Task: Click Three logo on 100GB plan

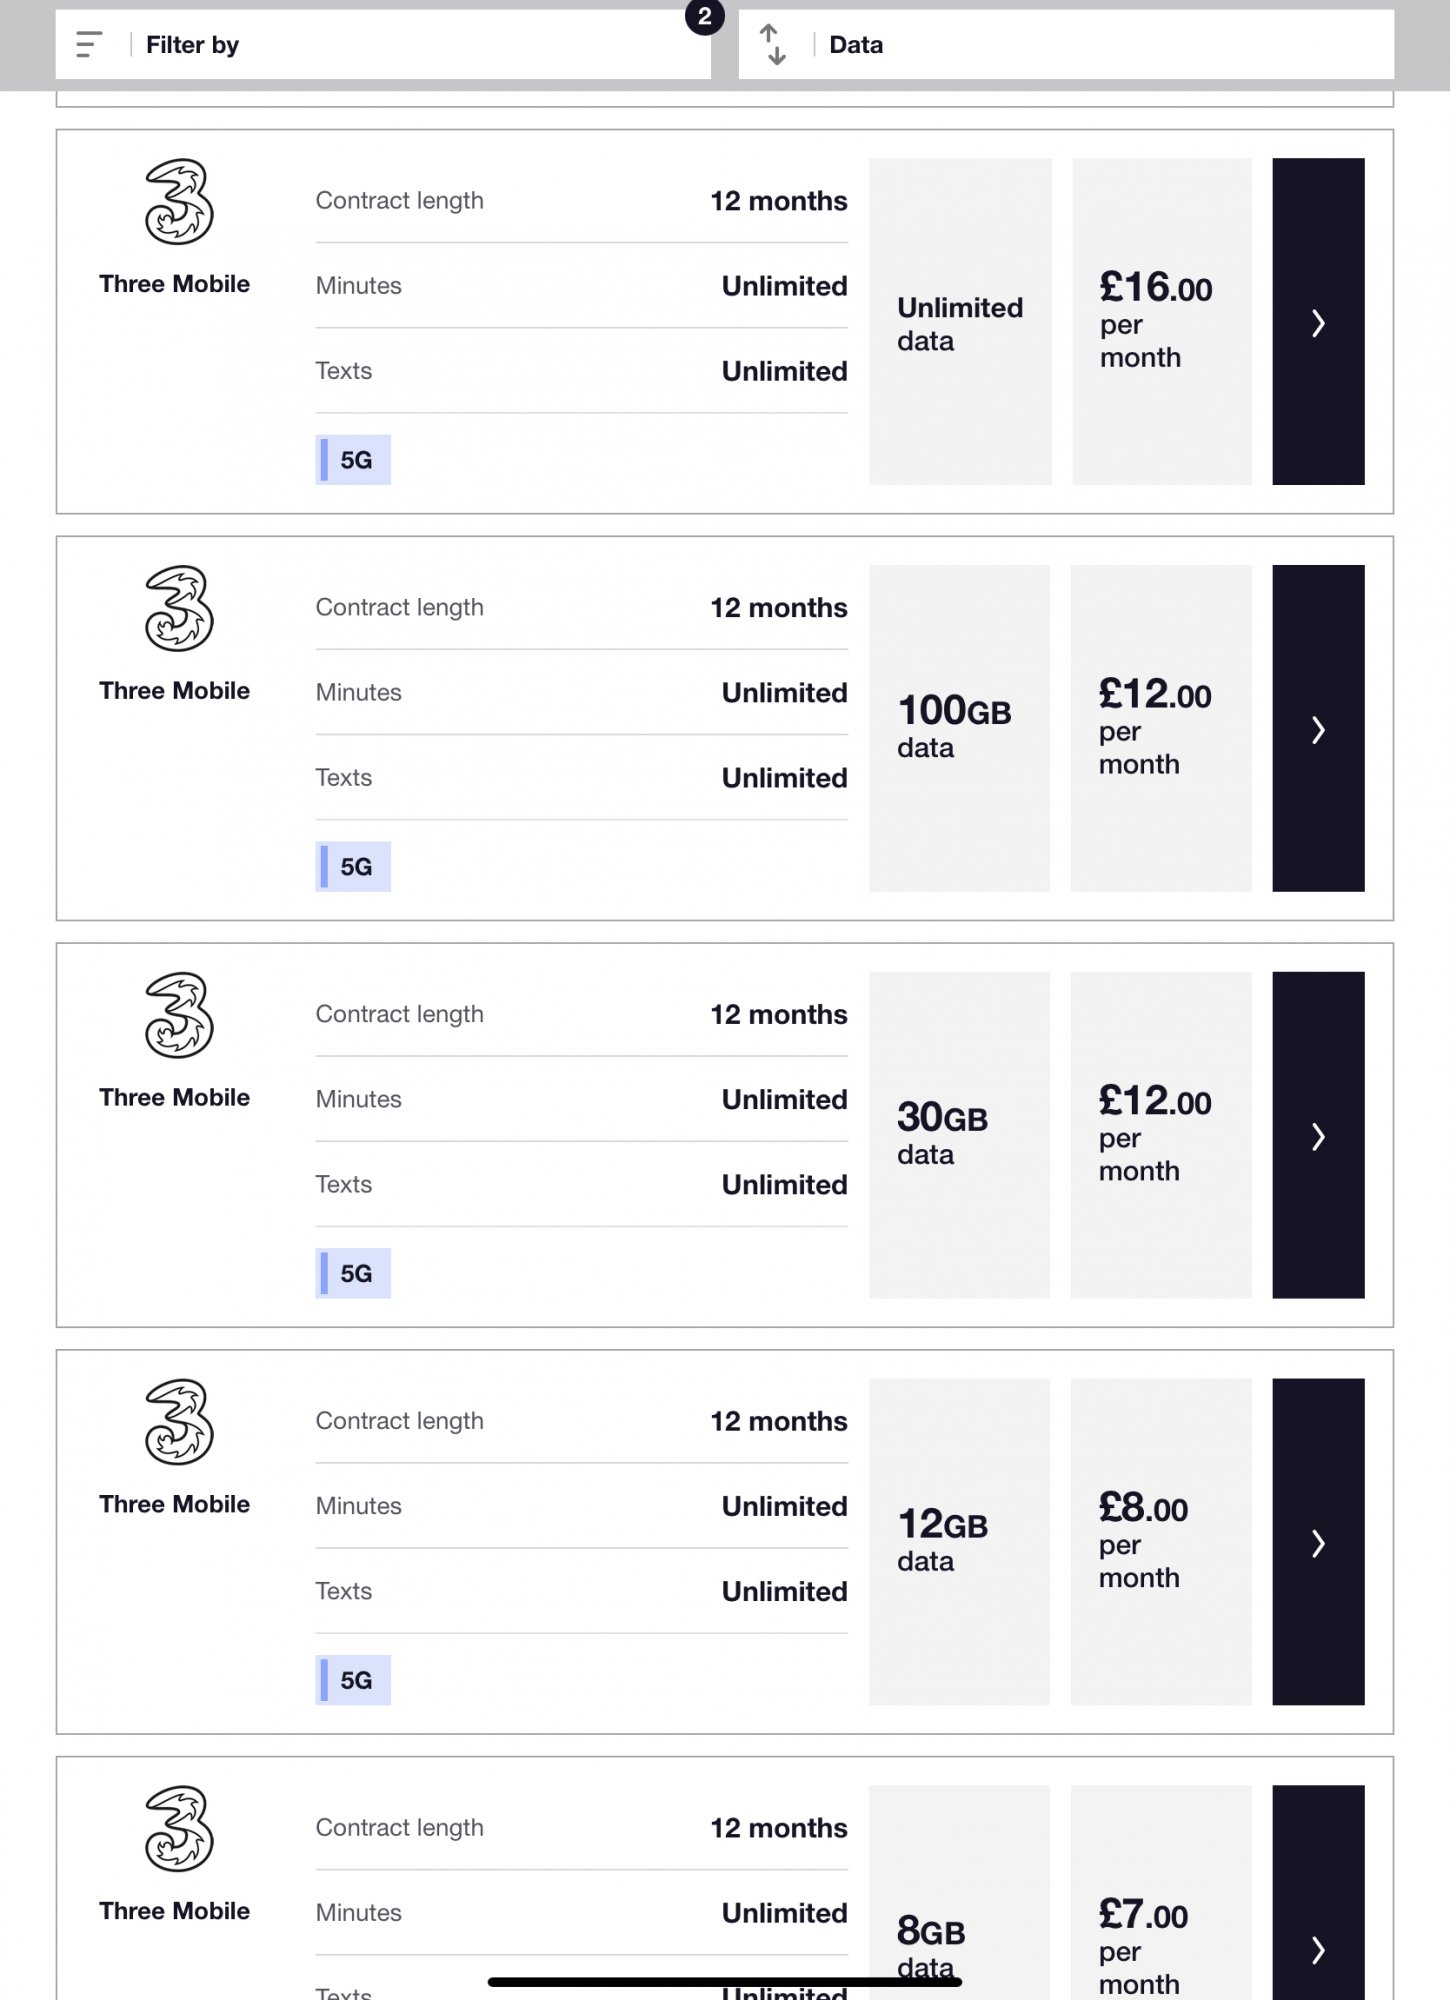Action: 178,609
